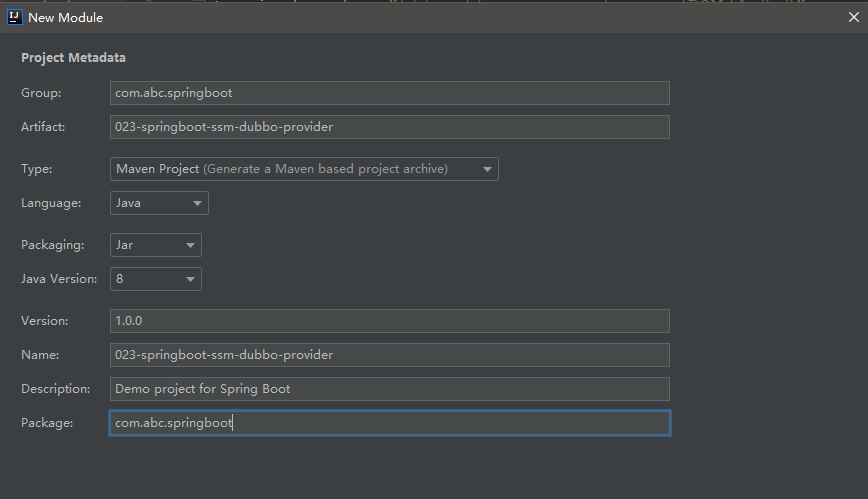868x499 pixels.
Task: Click into the Artifact text field
Action: tap(389, 127)
